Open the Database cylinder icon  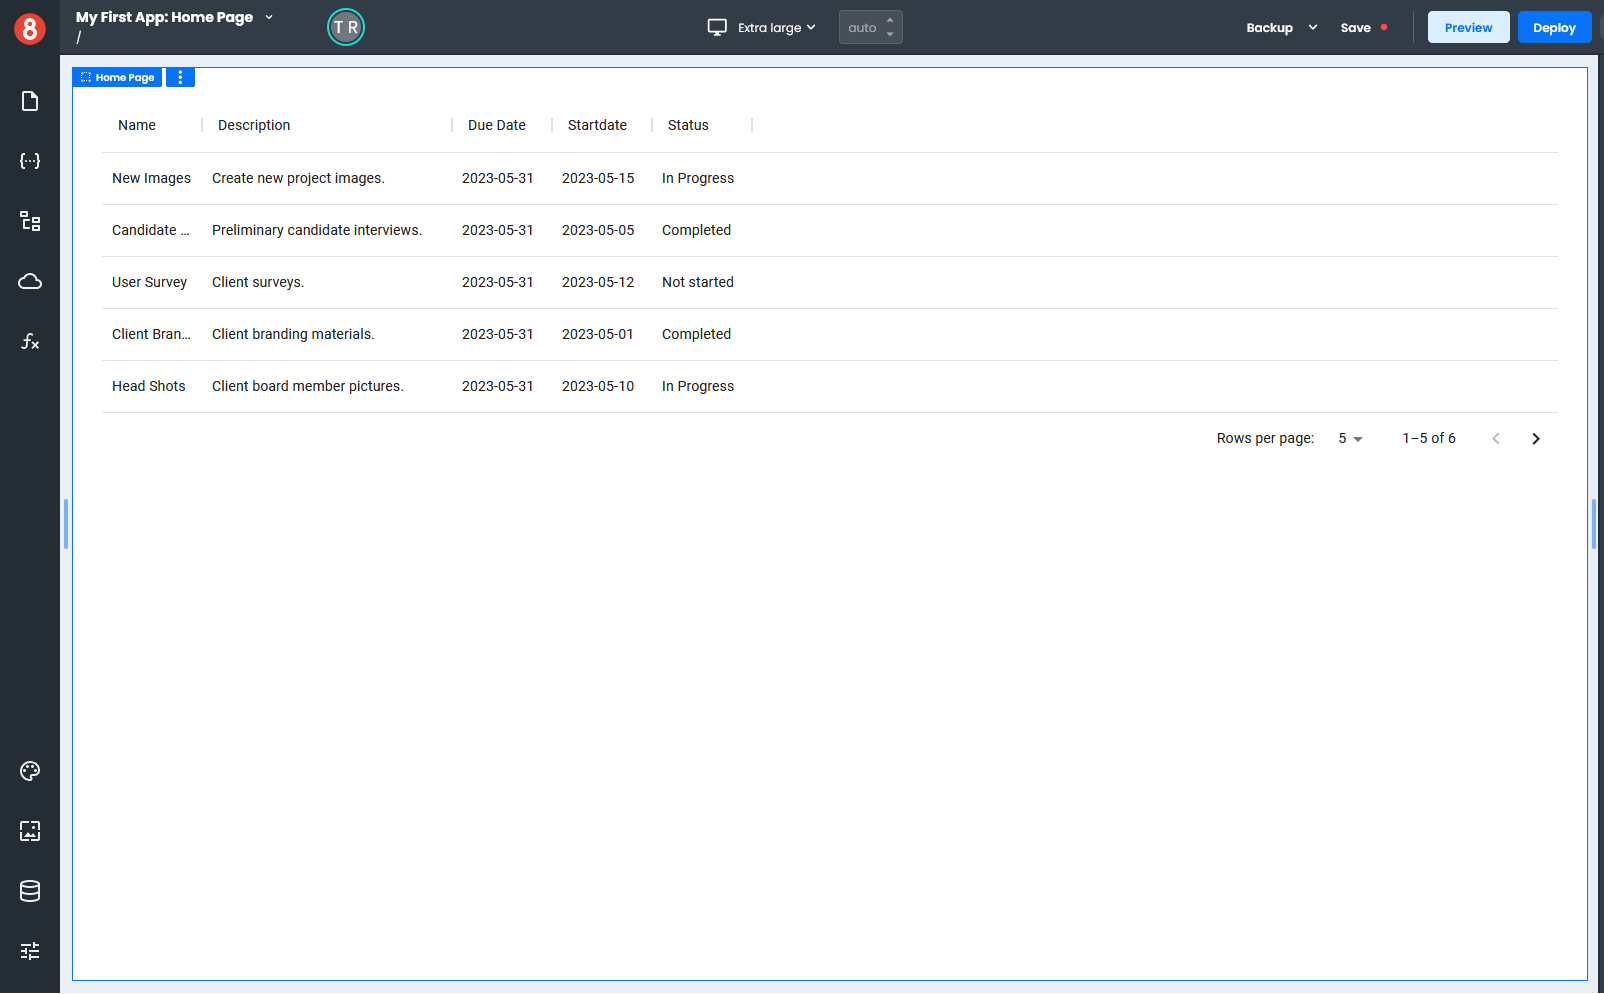click(30, 891)
